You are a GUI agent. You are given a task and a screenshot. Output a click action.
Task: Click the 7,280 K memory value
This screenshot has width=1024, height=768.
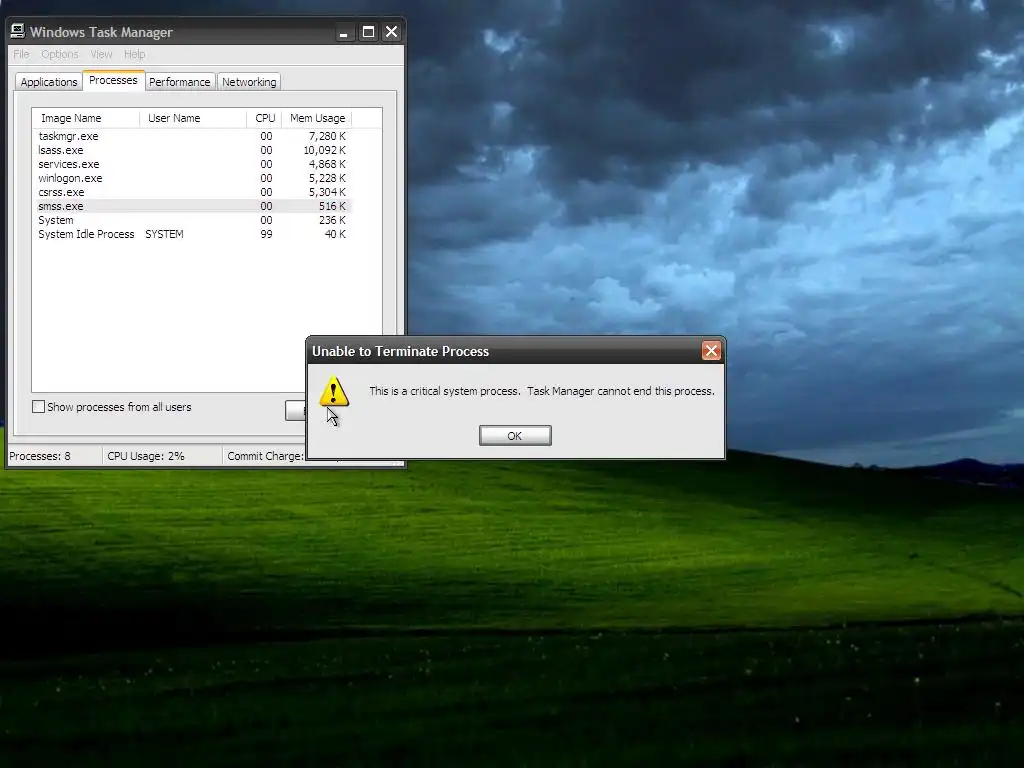coord(327,136)
